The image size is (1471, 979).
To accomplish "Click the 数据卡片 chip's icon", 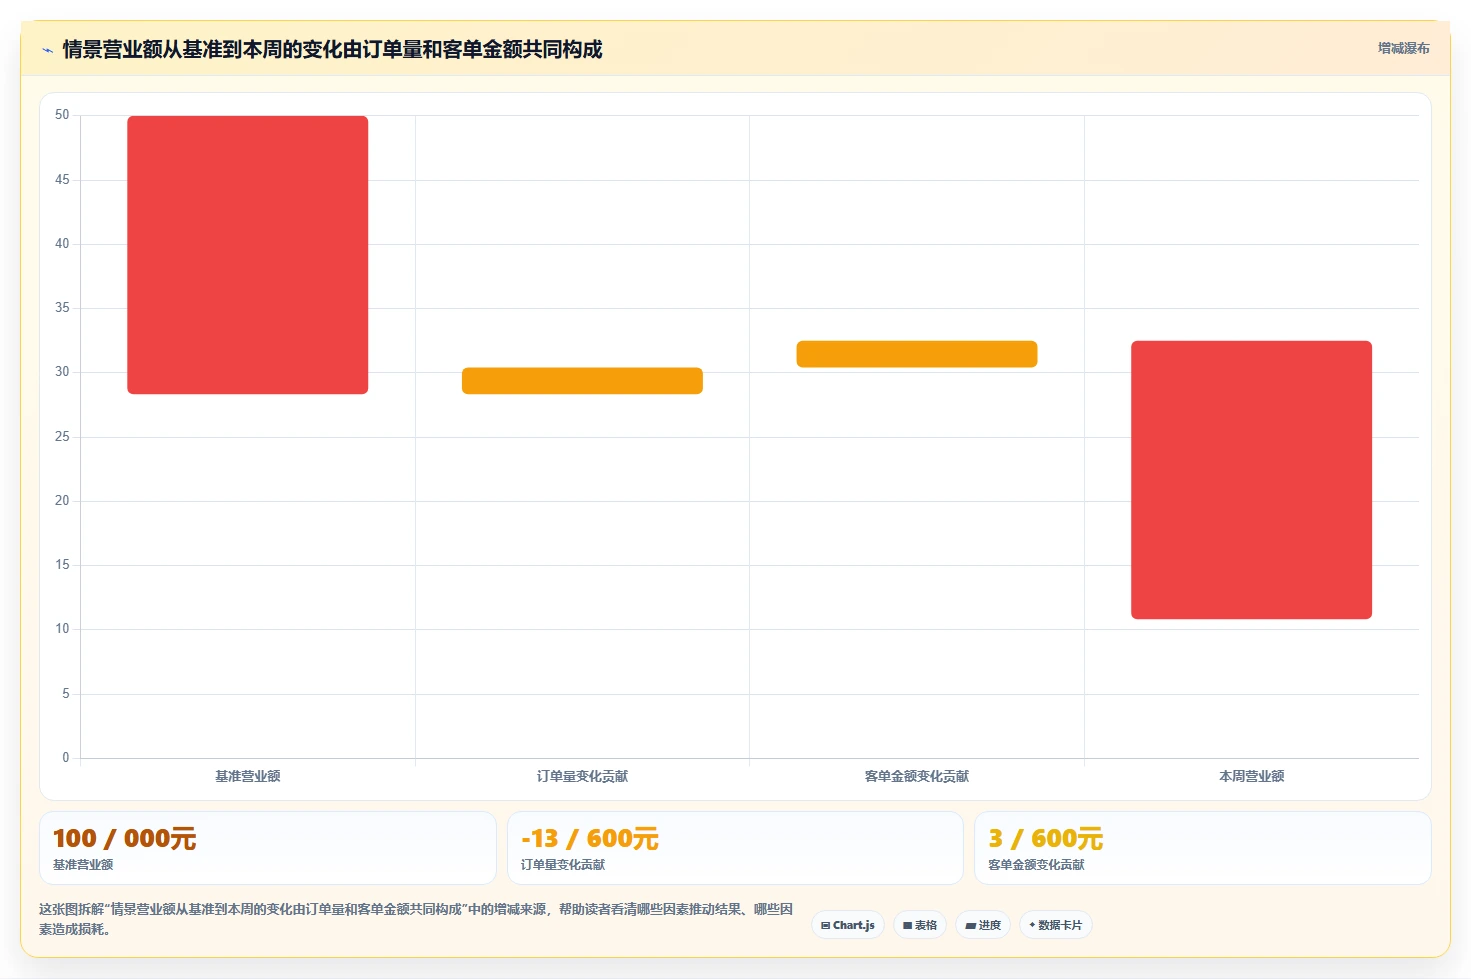I will [x=1032, y=925].
